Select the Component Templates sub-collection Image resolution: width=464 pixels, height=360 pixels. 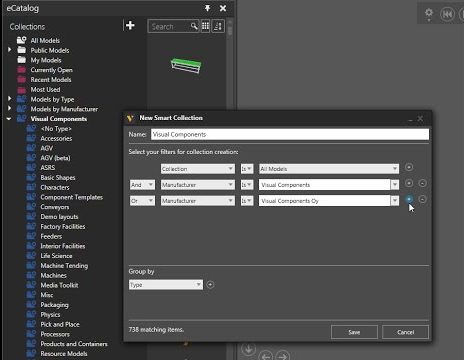pyautogui.click(x=71, y=197)
